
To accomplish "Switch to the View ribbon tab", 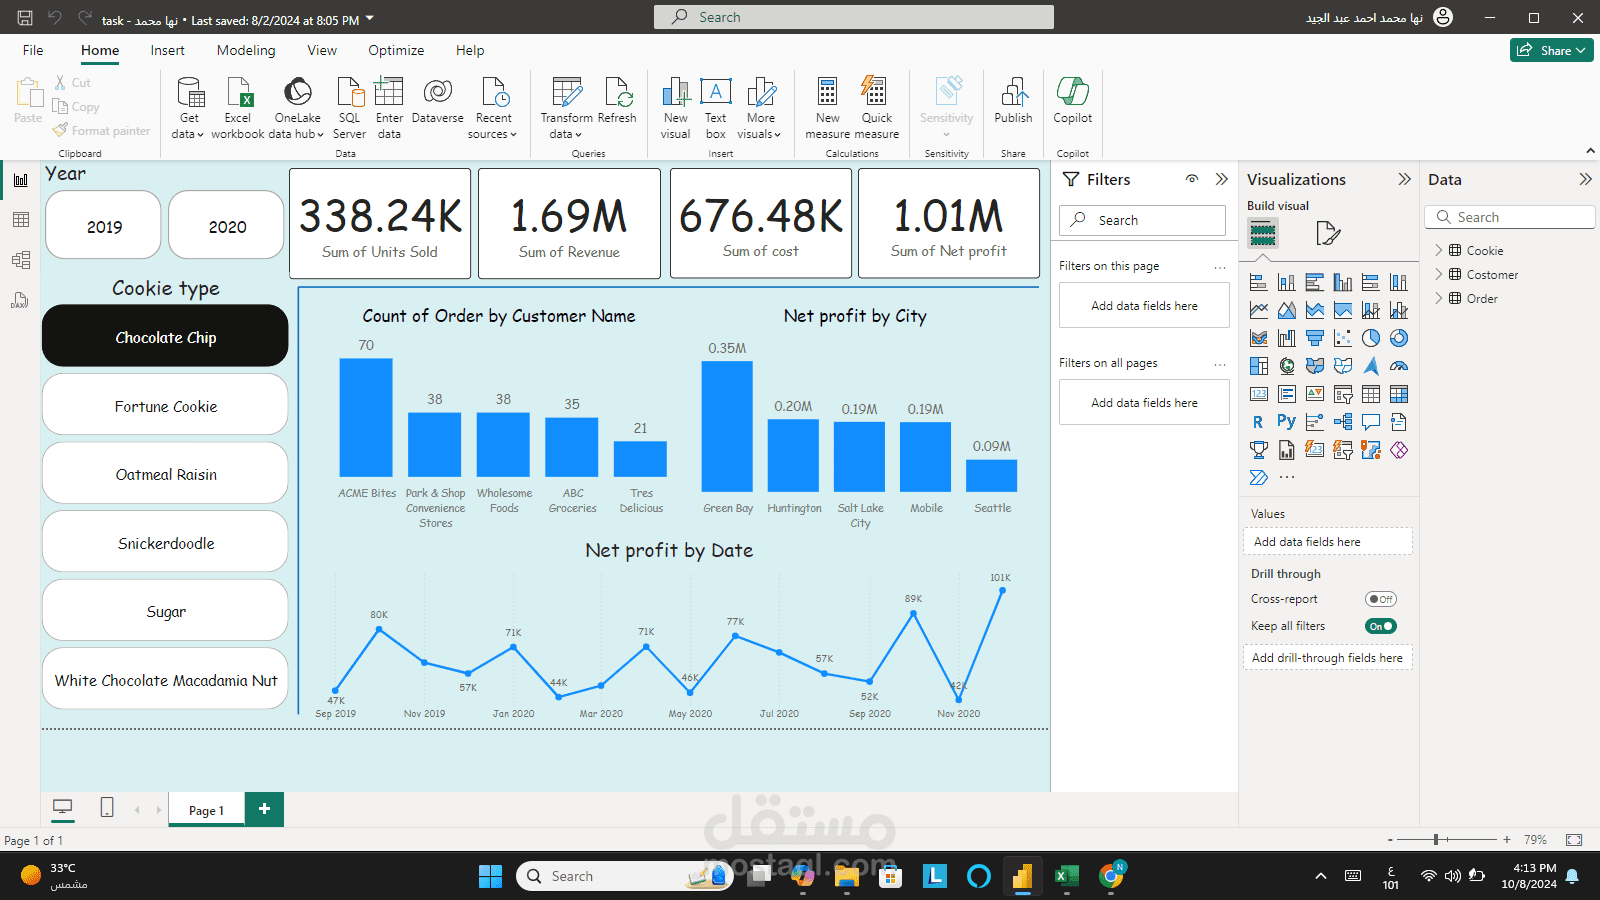I will tap(322, 50).
